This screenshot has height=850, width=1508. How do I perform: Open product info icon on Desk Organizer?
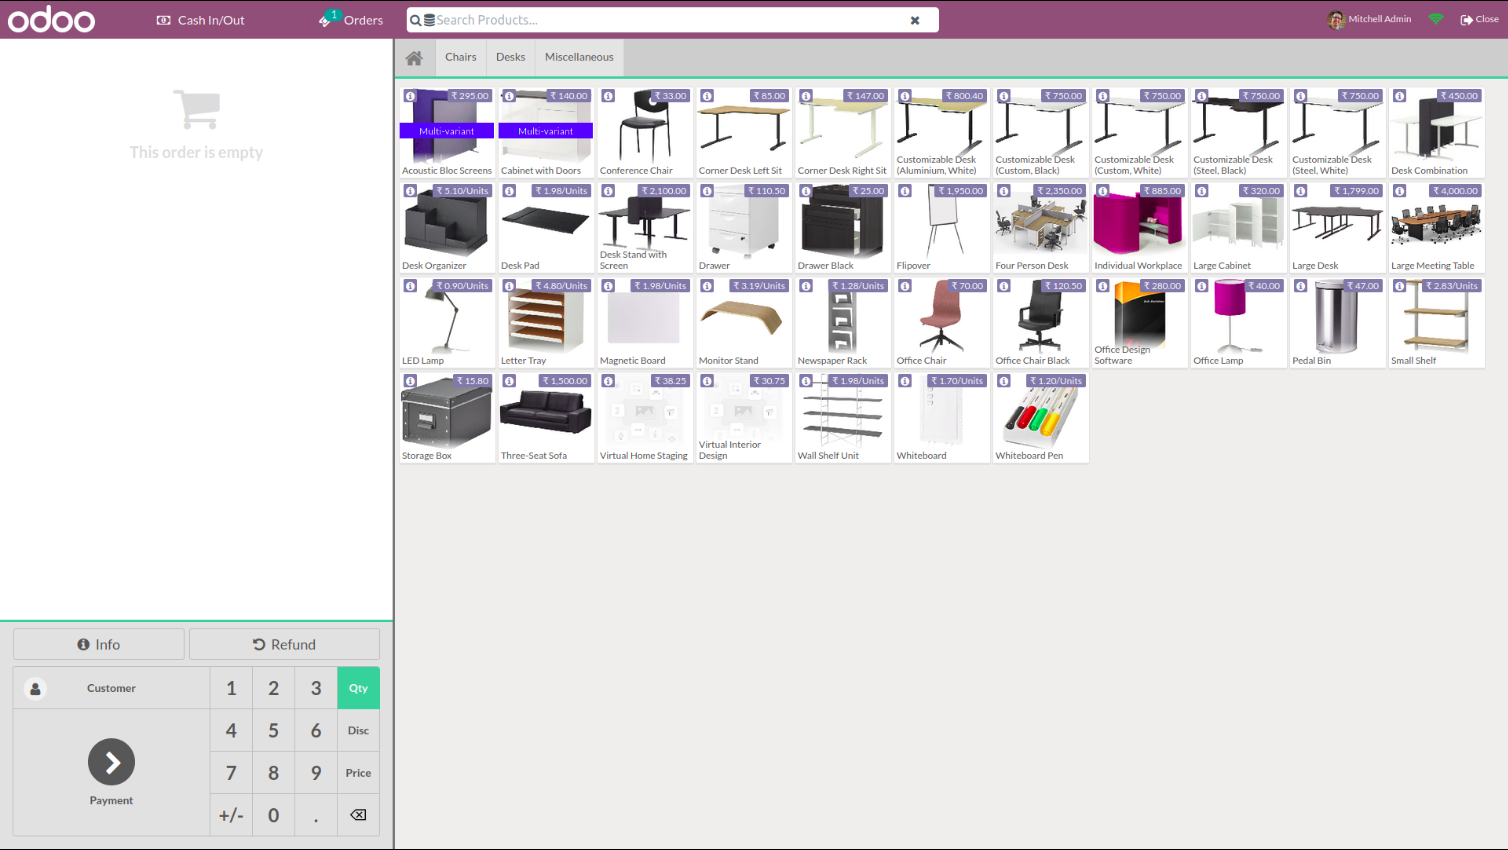pyautogui.click(x=410, y=191)
